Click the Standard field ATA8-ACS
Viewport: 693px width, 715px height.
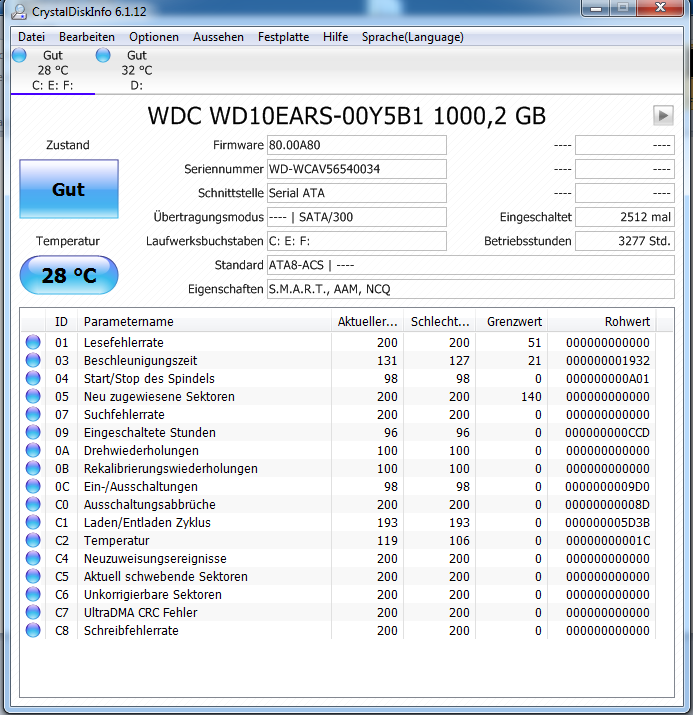click(x=471, y=265)
